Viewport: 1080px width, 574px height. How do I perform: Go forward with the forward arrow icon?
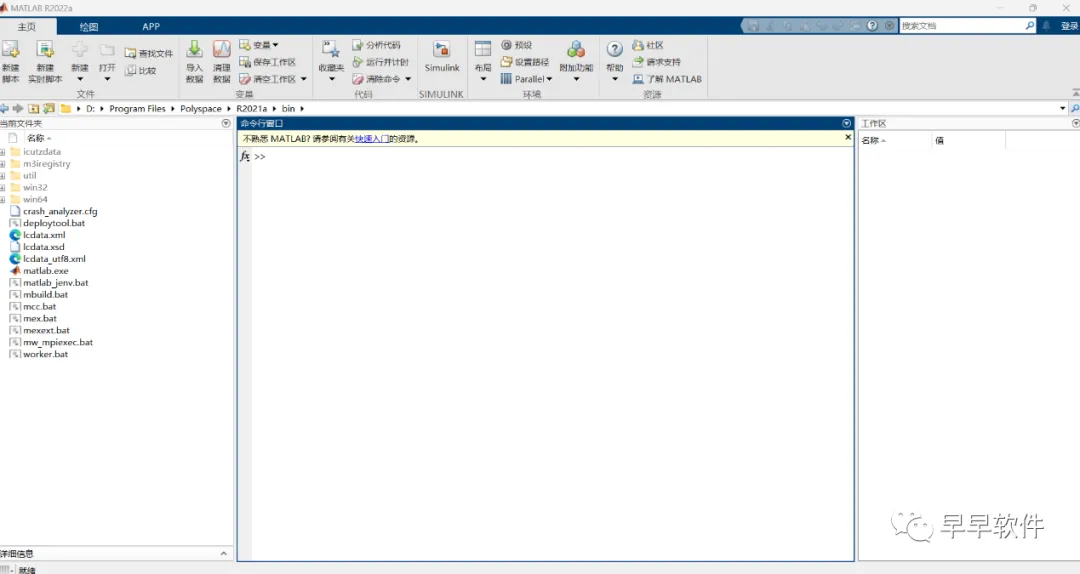click(18, 108)
